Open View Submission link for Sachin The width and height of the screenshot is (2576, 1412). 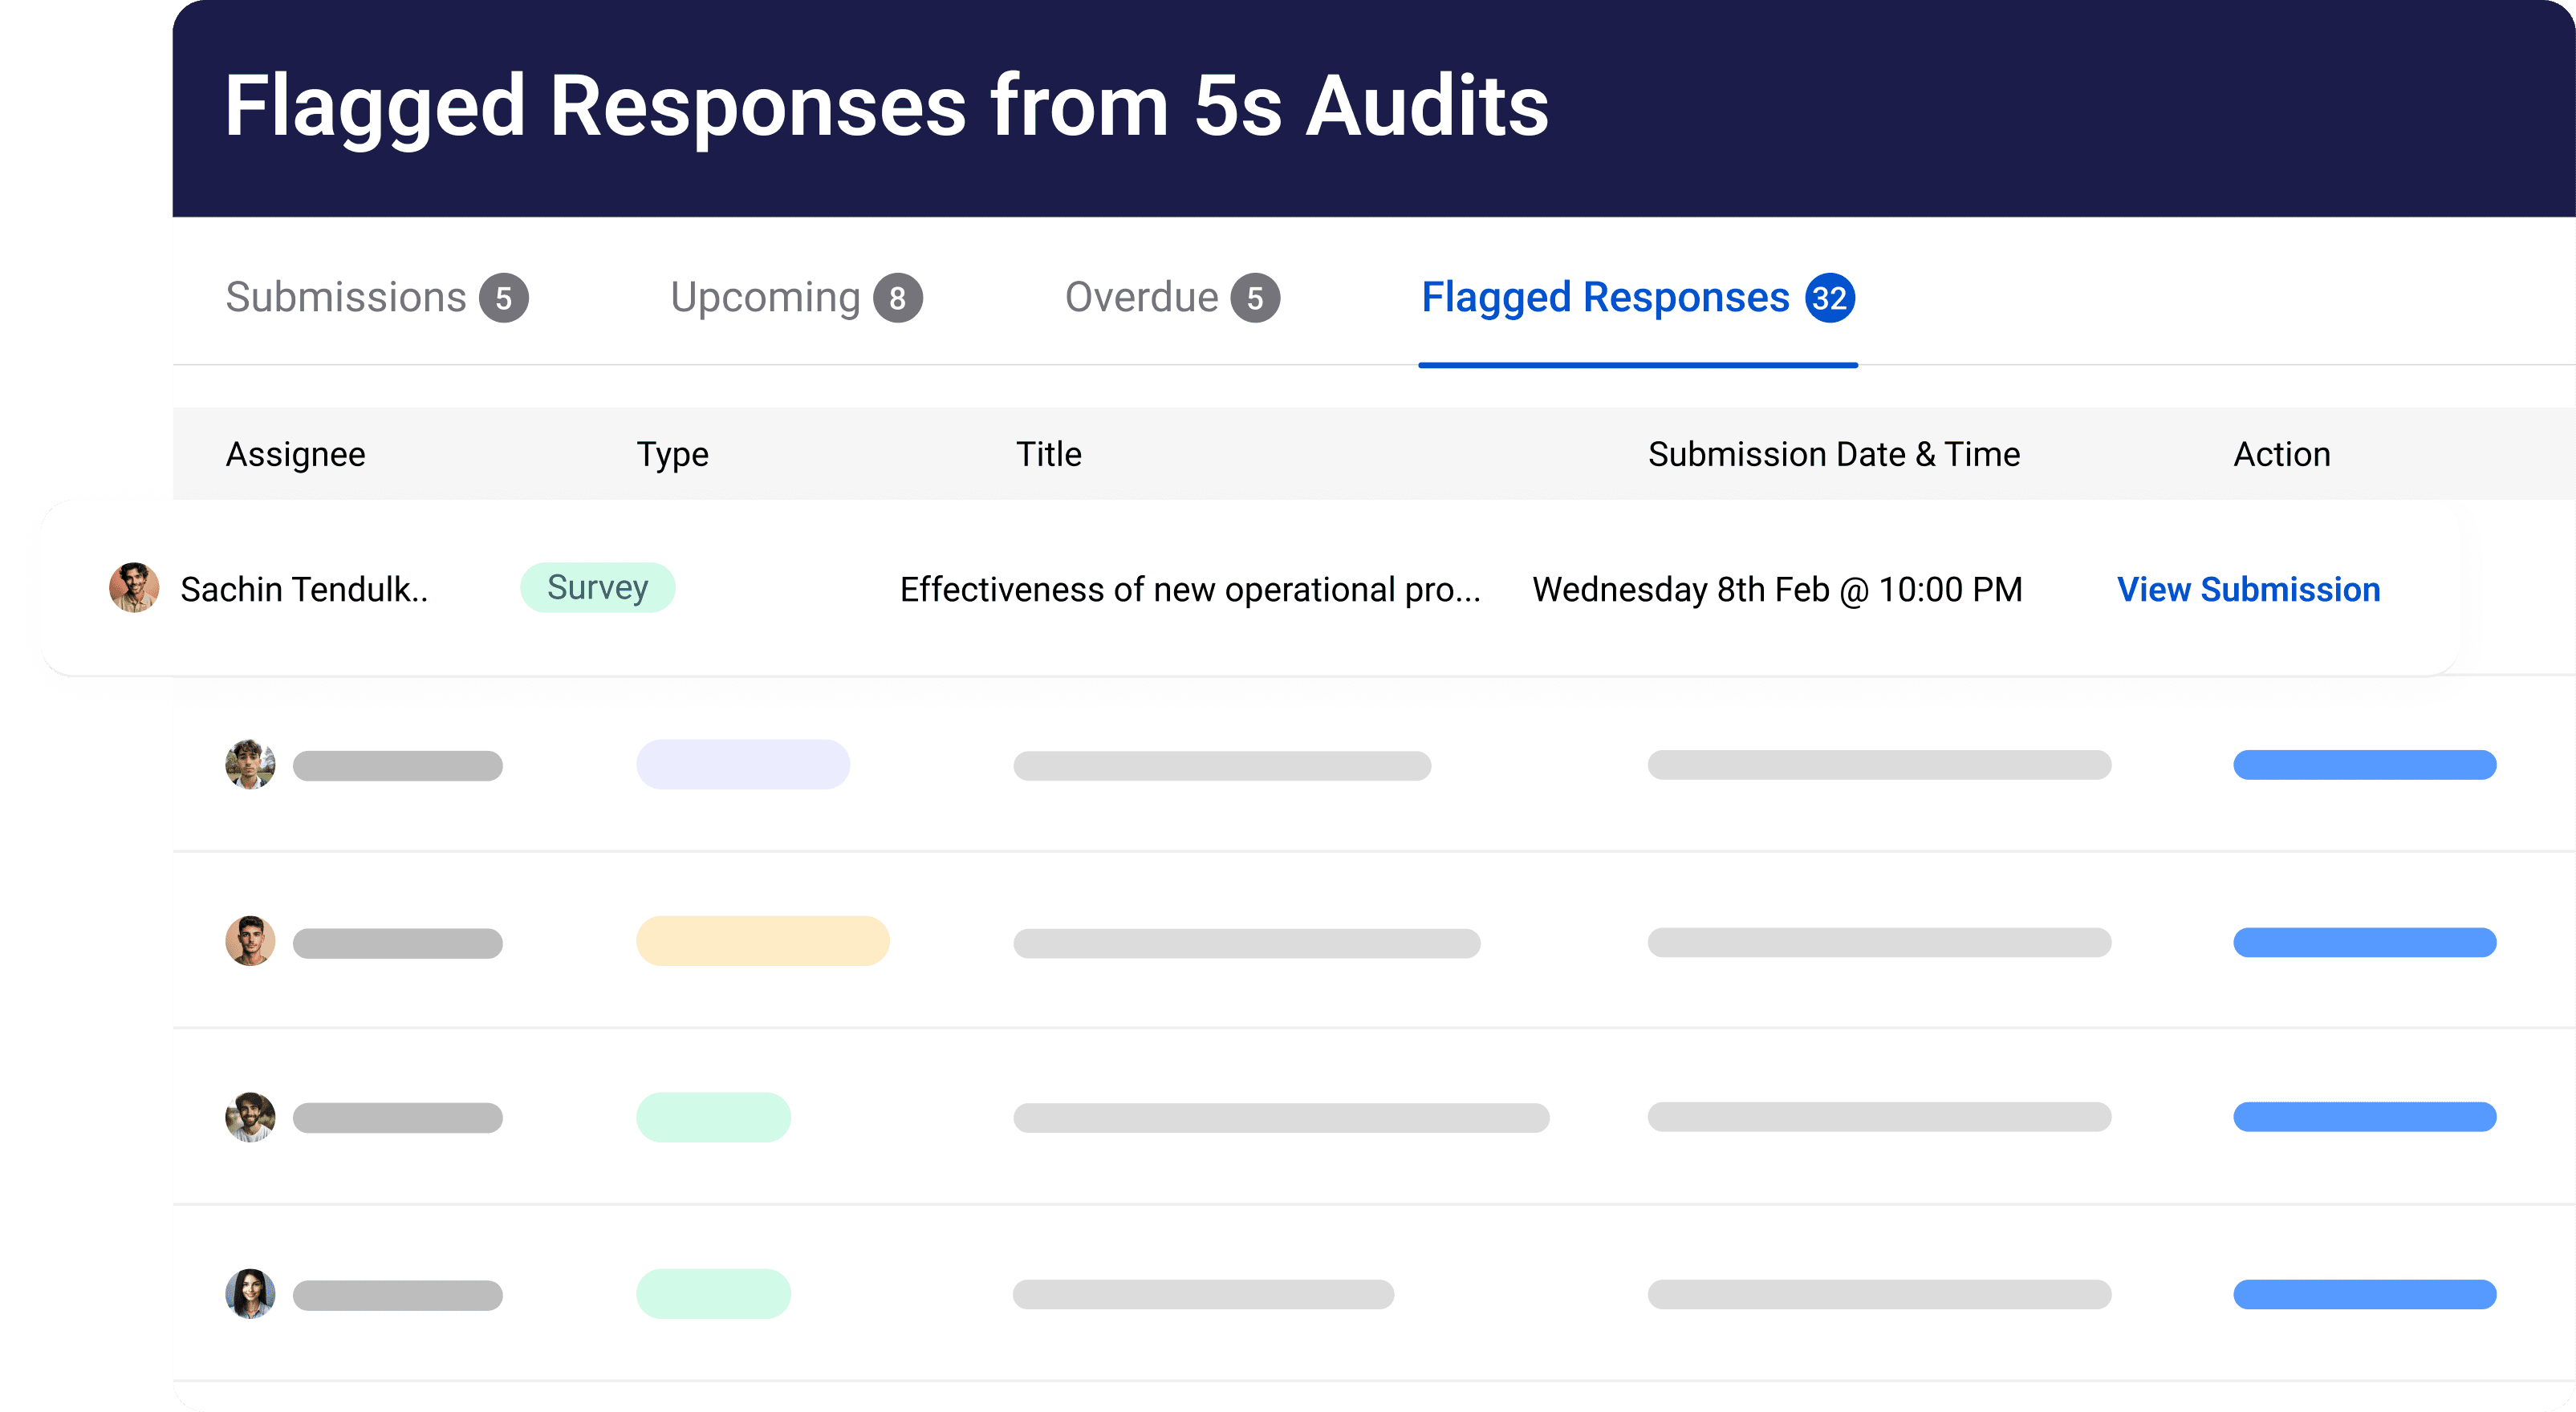pos(2248,590)
